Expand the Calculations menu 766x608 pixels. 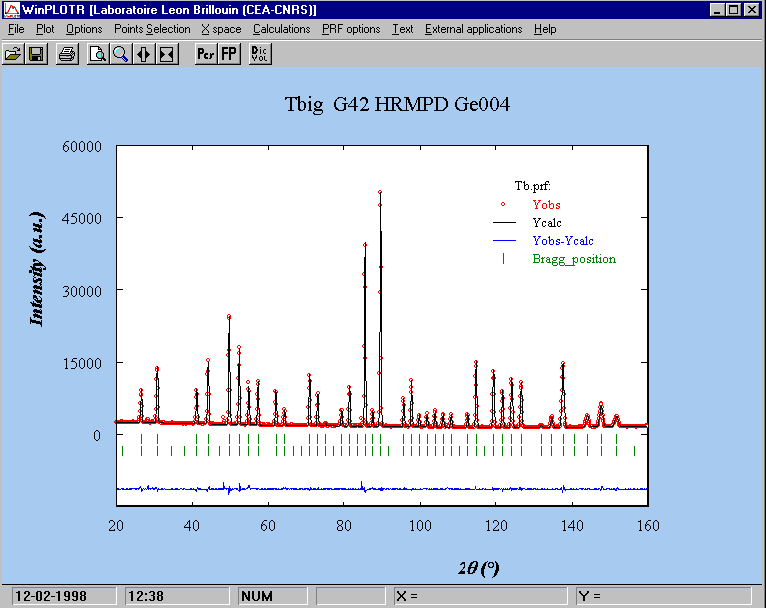(x=281, y=29)
